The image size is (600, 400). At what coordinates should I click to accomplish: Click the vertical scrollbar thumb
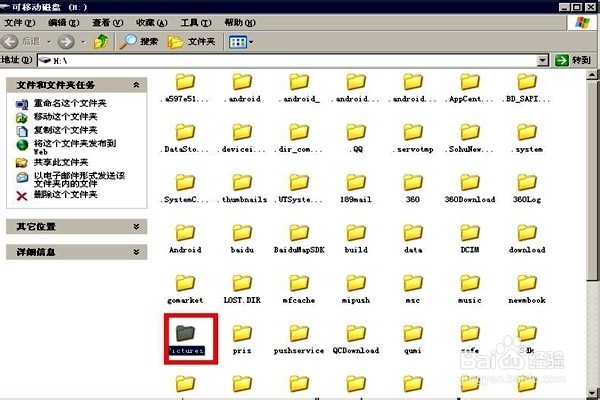coord(592,181)
